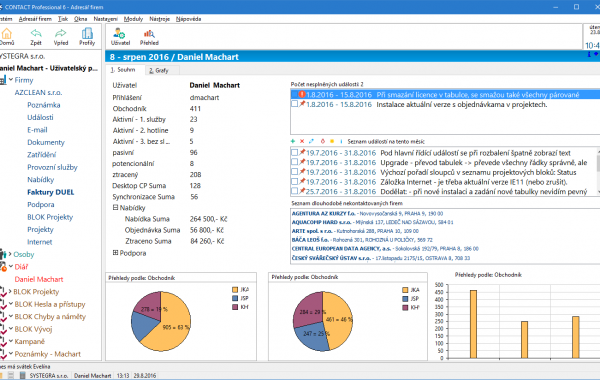Open the Adresář firem menu
This screenshot has height=380, width=600.
(35, 19)
